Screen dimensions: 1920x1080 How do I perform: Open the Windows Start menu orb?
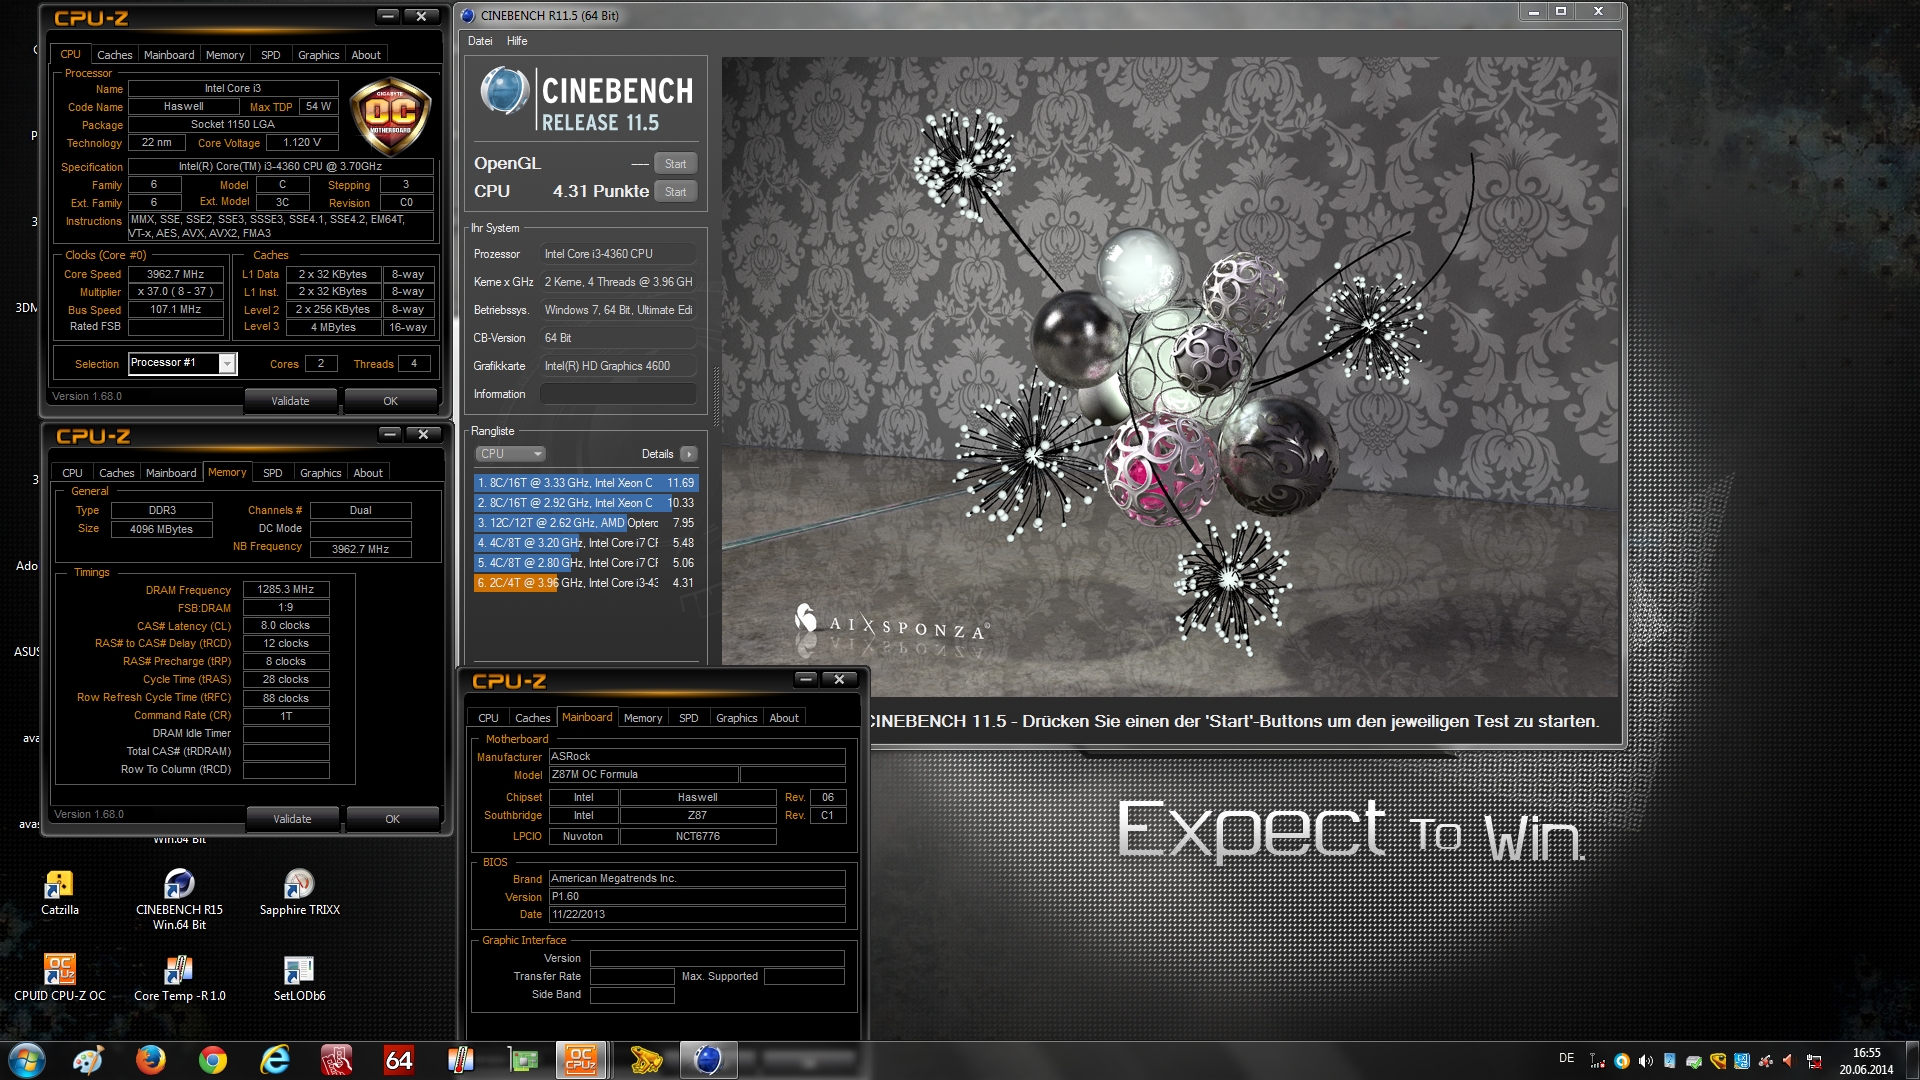27,1060
